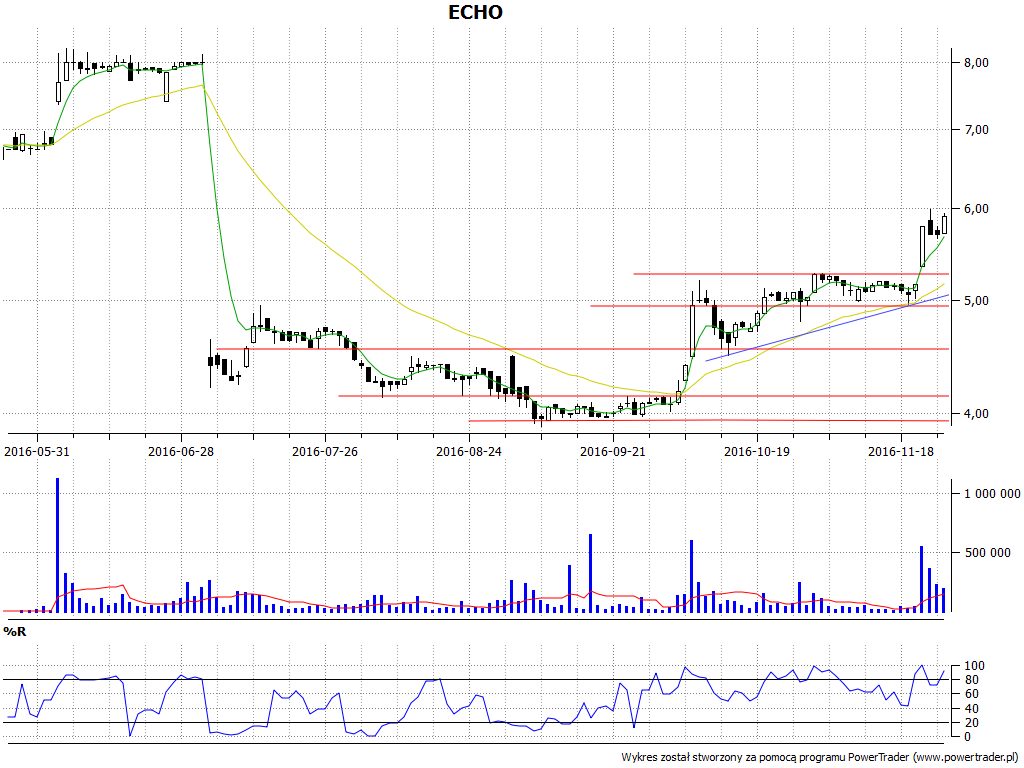Viewport: 1024px width, 768px height.
Task: Click the last candlestick on the price chart
Action: tap(944, 223)
